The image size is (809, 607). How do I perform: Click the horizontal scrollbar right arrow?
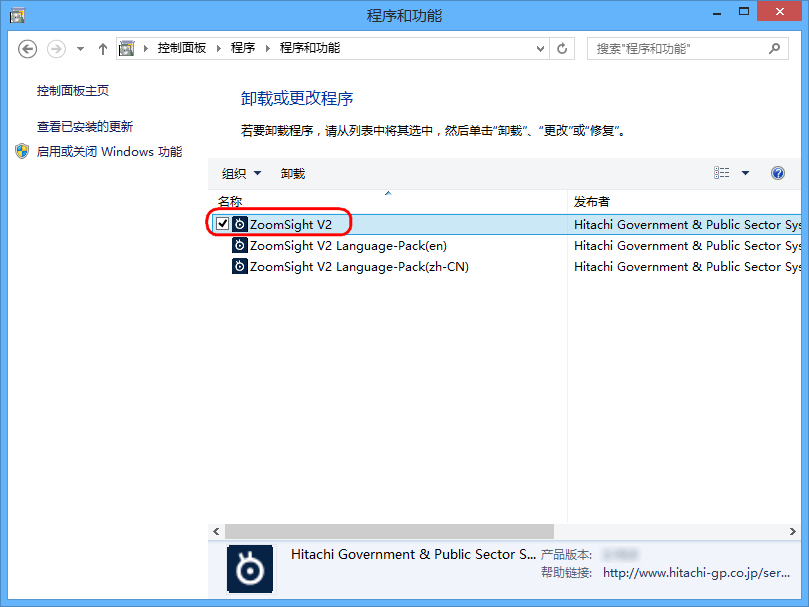(x=793, y=531)
